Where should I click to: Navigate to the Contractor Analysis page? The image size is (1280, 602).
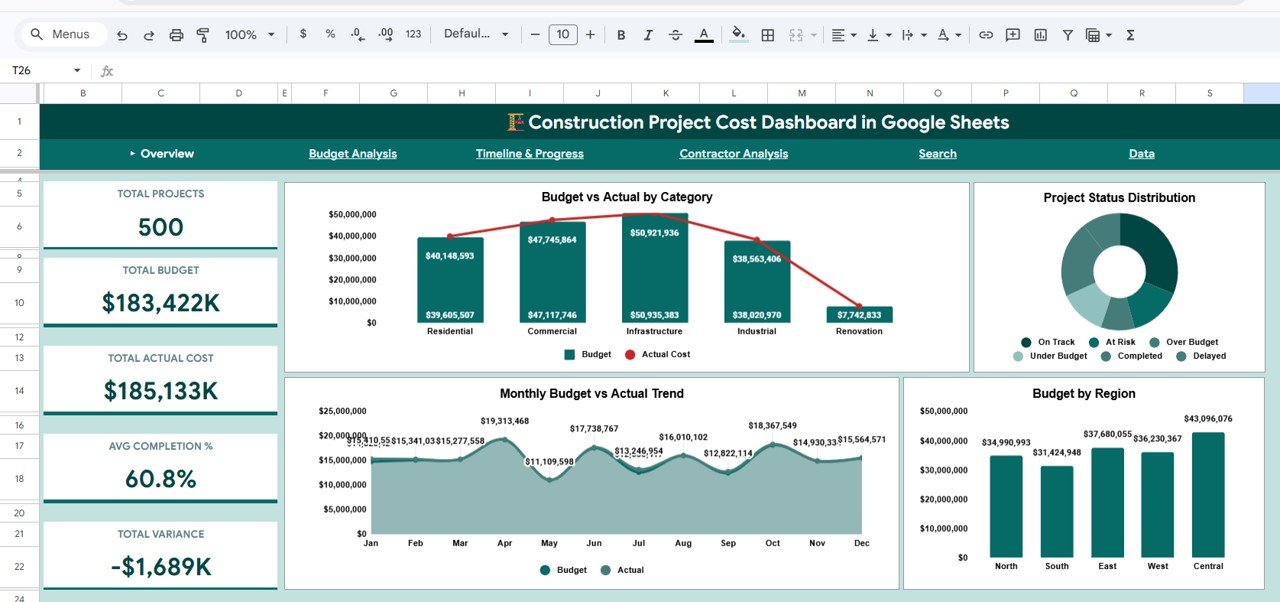[x=733, y=153]
